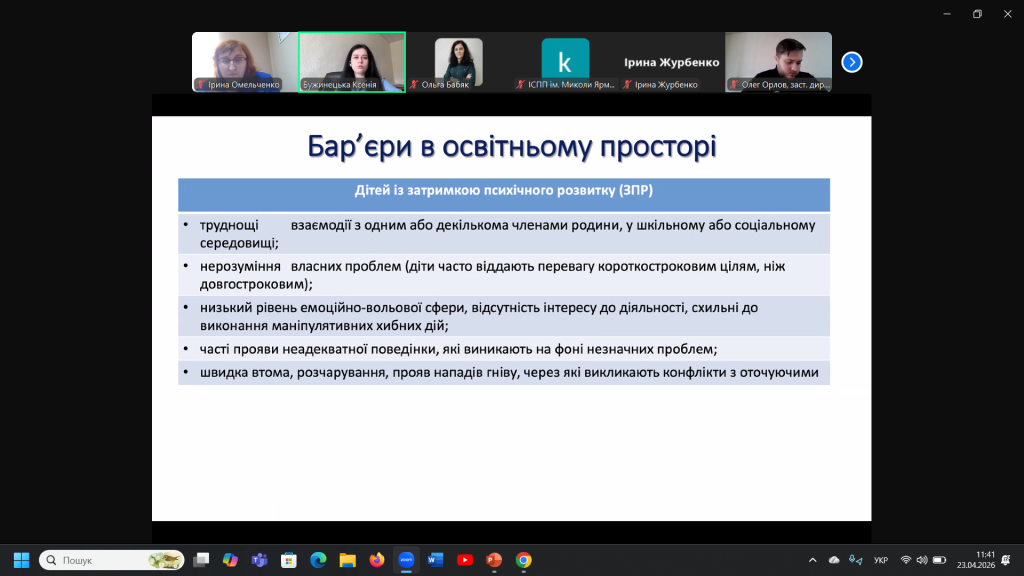Select Бужинецька Ксенія video tile
The height and width of the screenshot is (576, 1024).
click(x=351, y=61)
